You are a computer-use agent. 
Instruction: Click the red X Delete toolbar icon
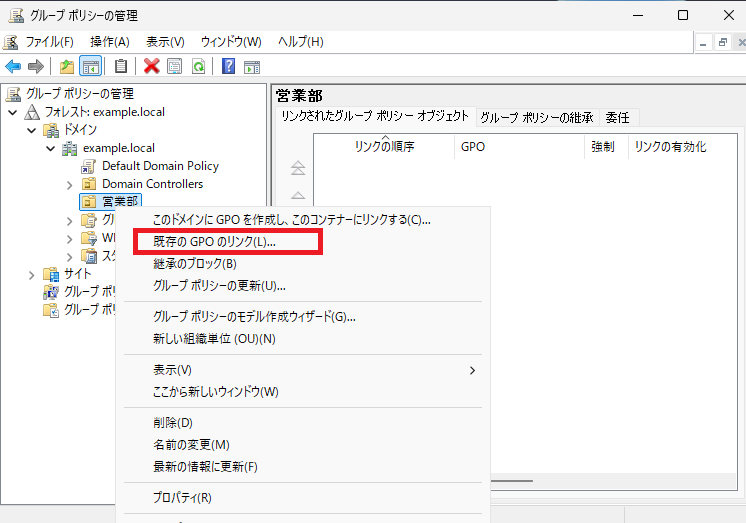pos(152,66)
